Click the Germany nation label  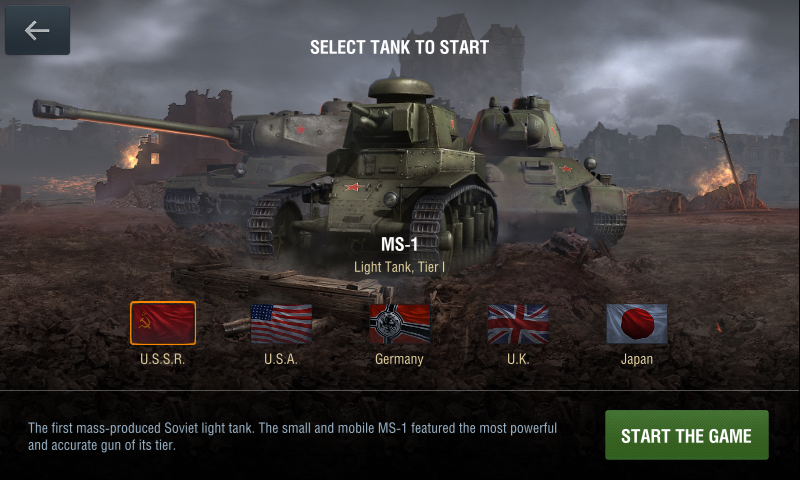[399, 359]
